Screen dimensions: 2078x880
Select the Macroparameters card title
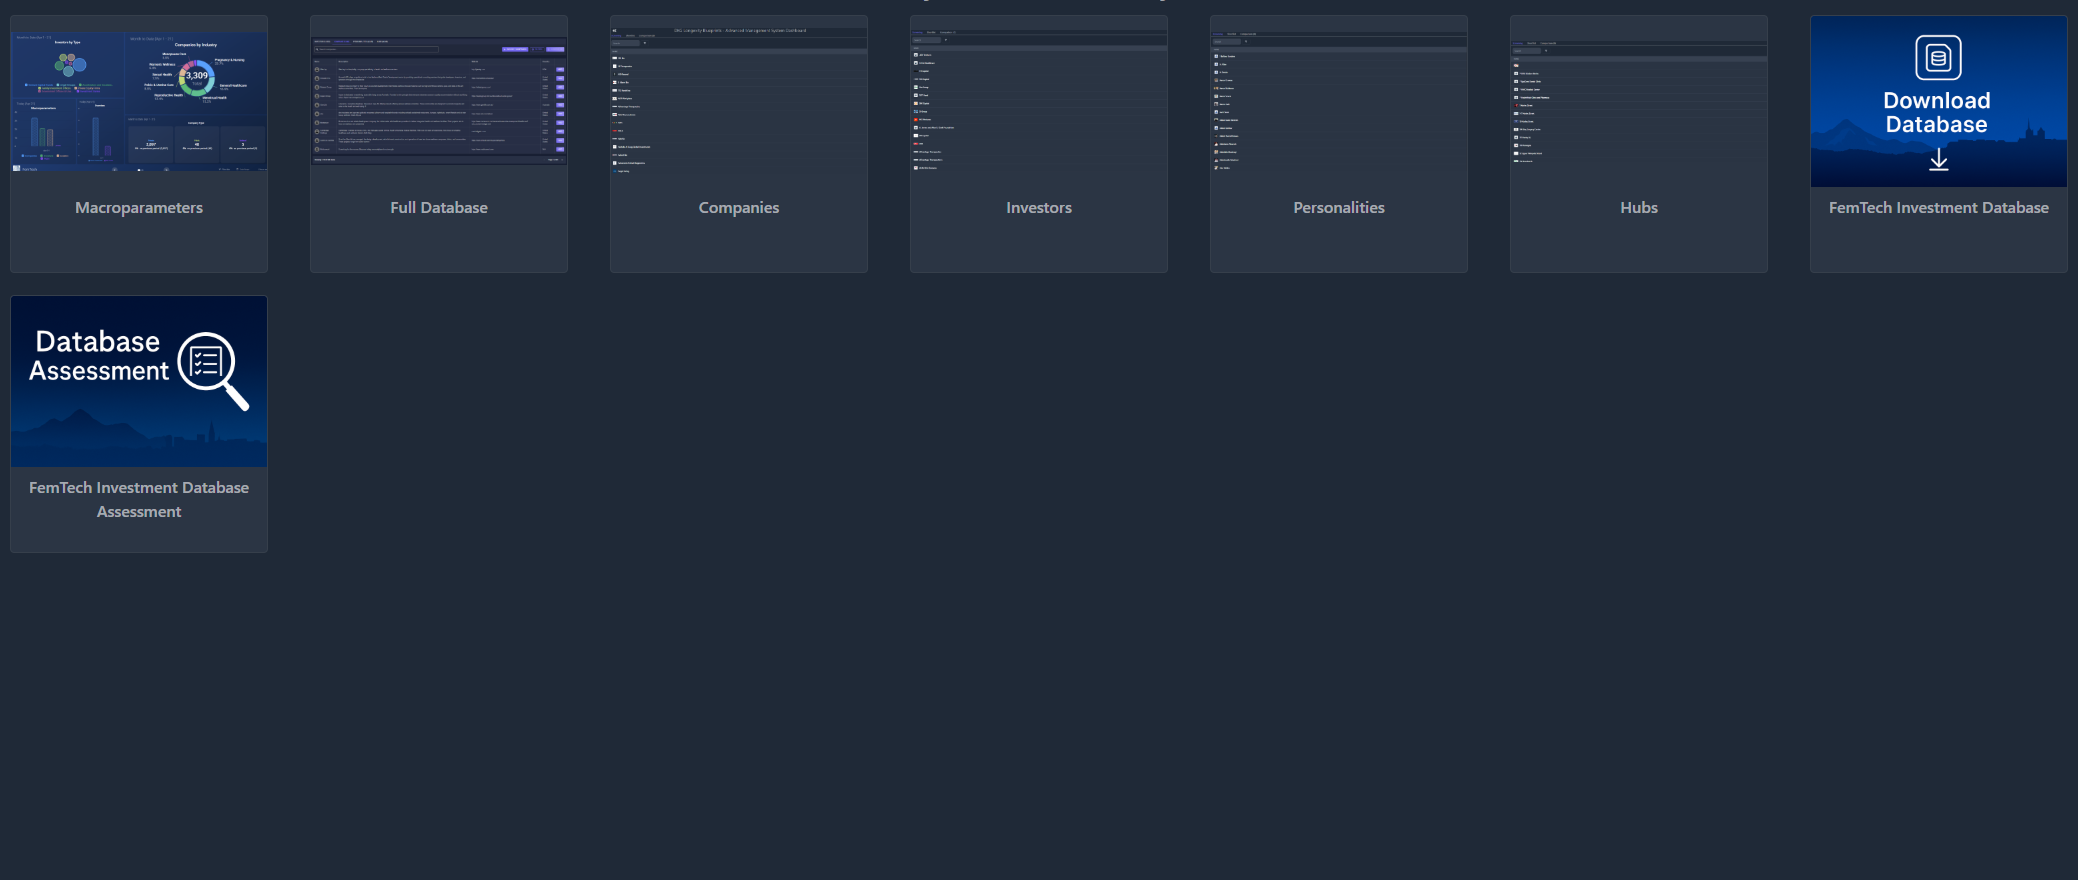139,208
